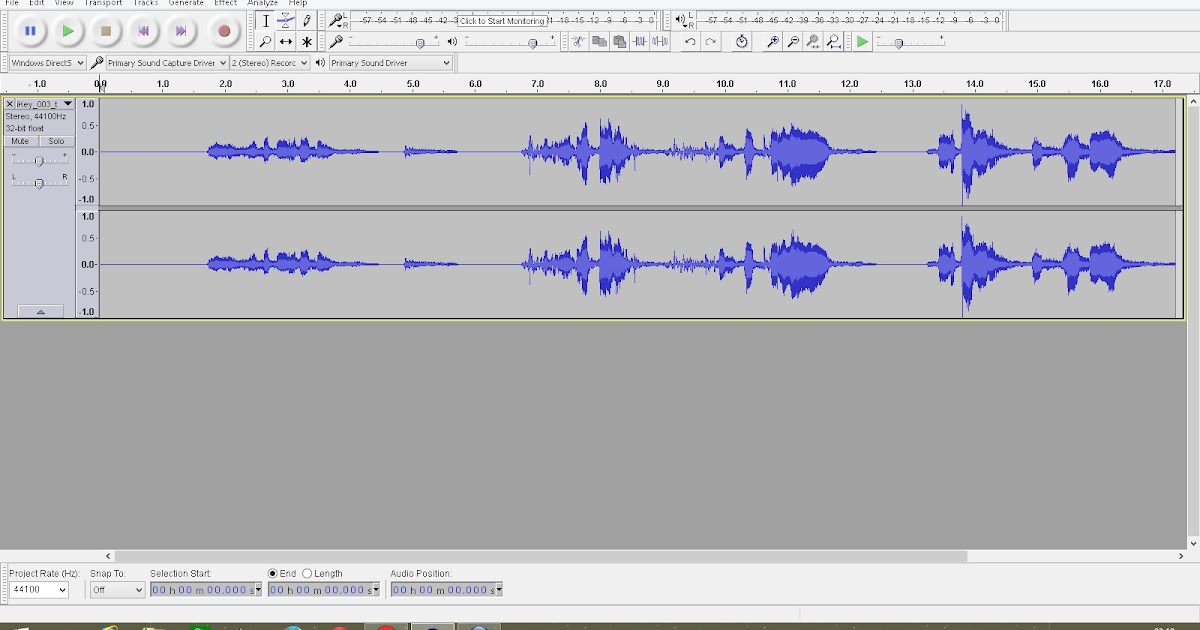Enable Solo on the track

point(56,141)
